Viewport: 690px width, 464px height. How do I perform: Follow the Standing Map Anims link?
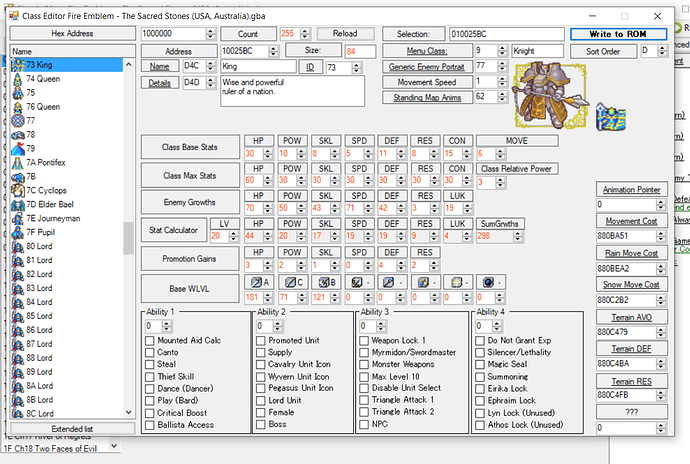[427, 98]
